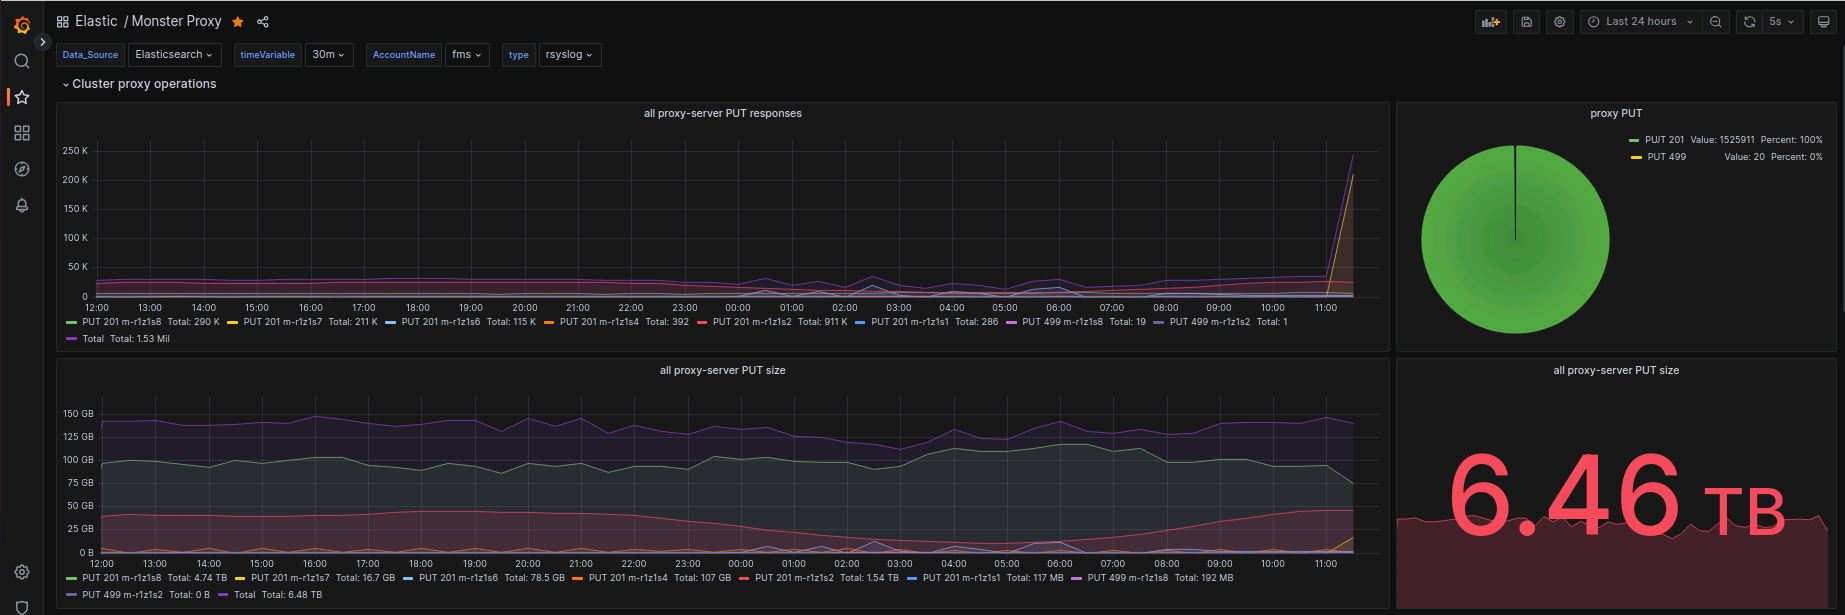Viewport: 1845px width, 615px height.
Task: Open the Starred dashboards sidebar icon
Action: click(22, 97)
